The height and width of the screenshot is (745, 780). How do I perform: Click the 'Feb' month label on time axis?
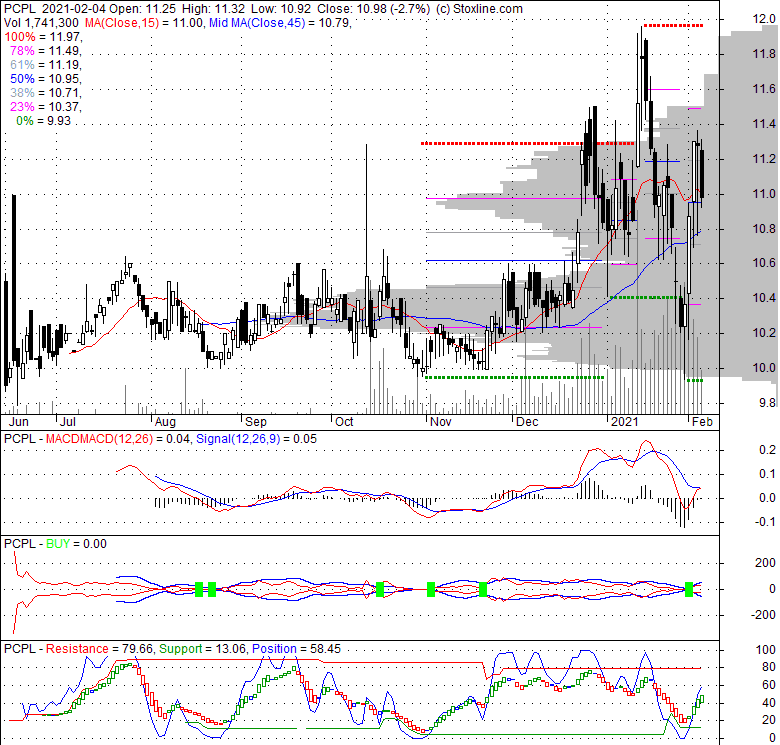coord(702,422)
